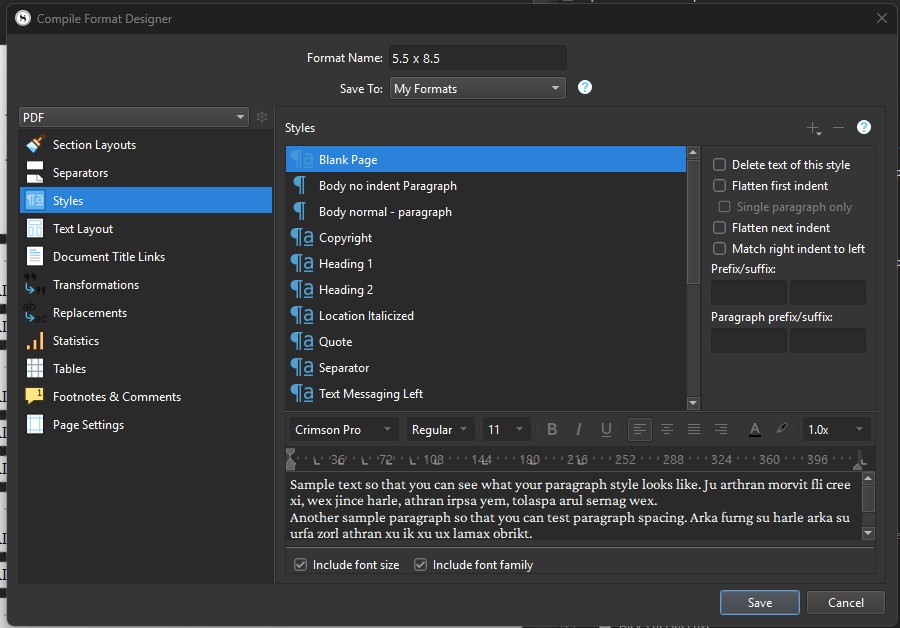
Task: Add a new style with plus icon
Action: 813,128
